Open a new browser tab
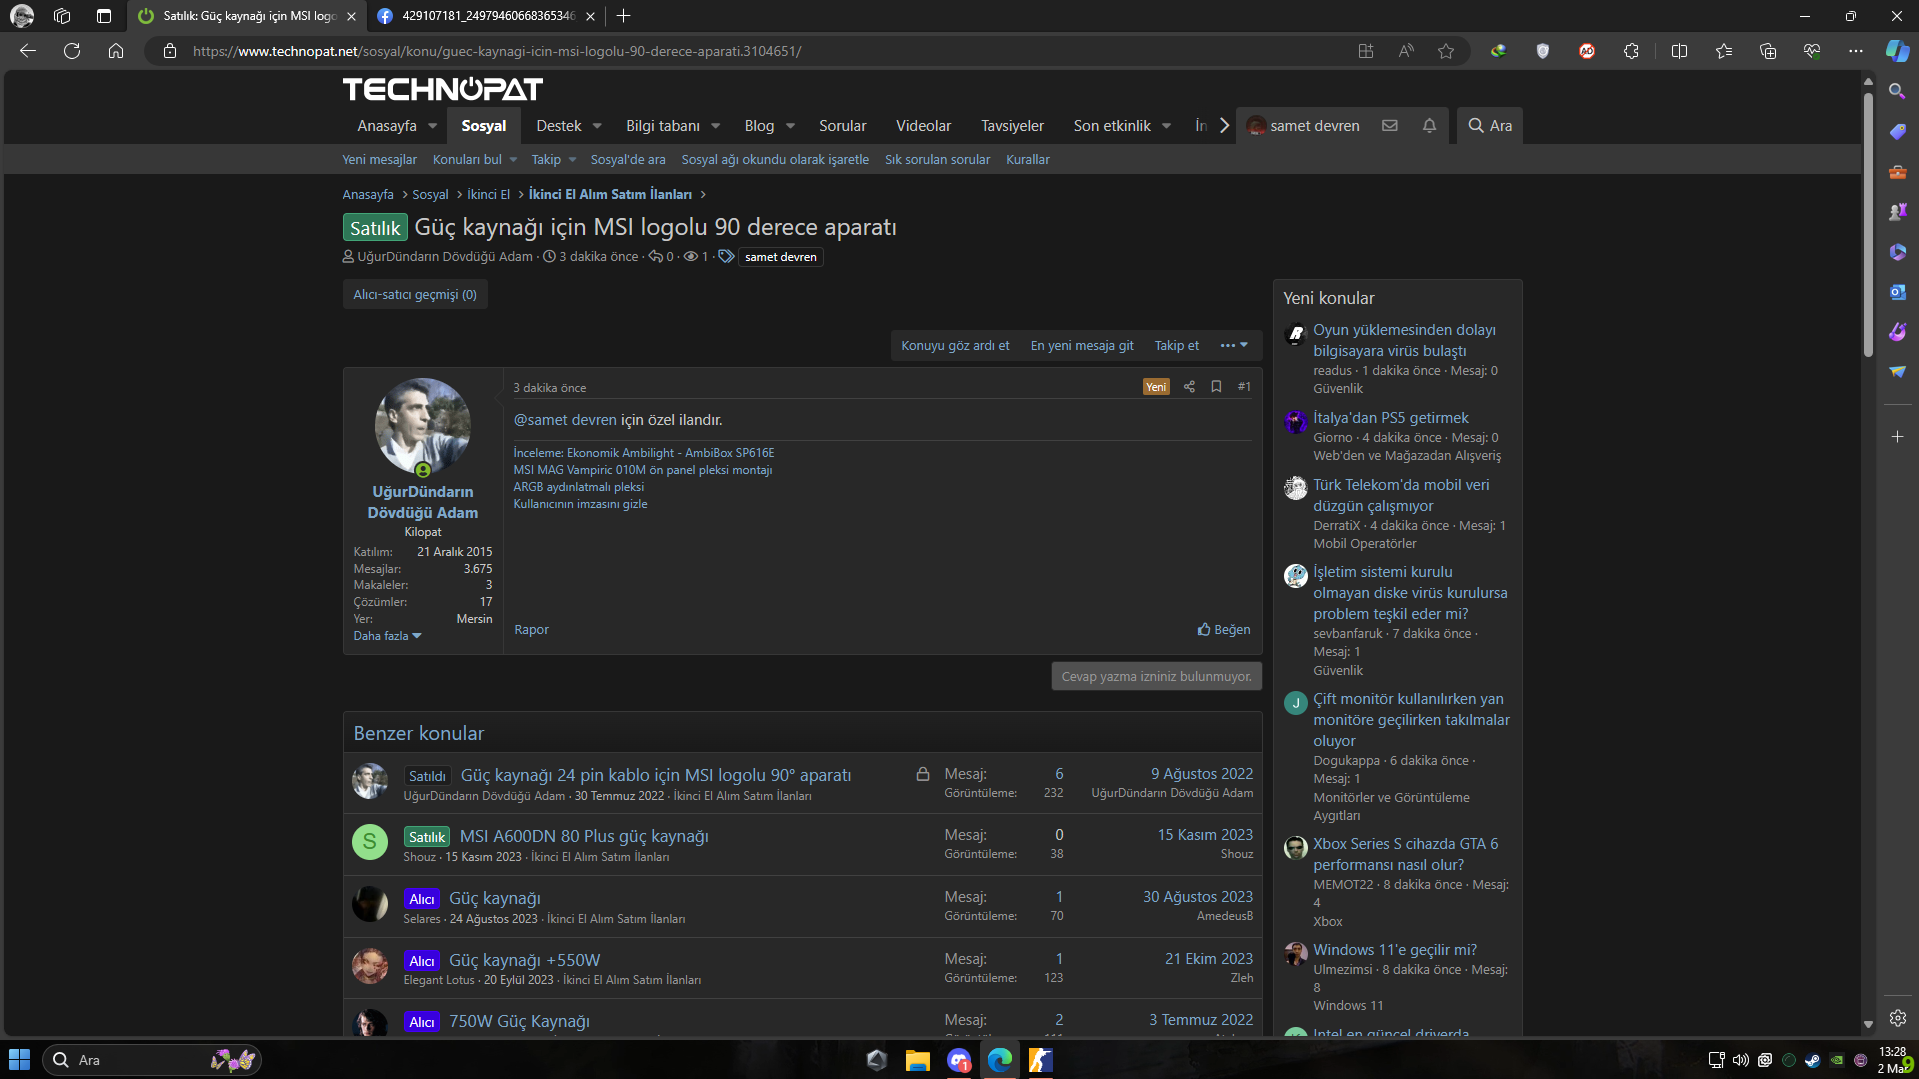The height and width of the screenshot is (1079, 1919). click(x=623, y=16)
